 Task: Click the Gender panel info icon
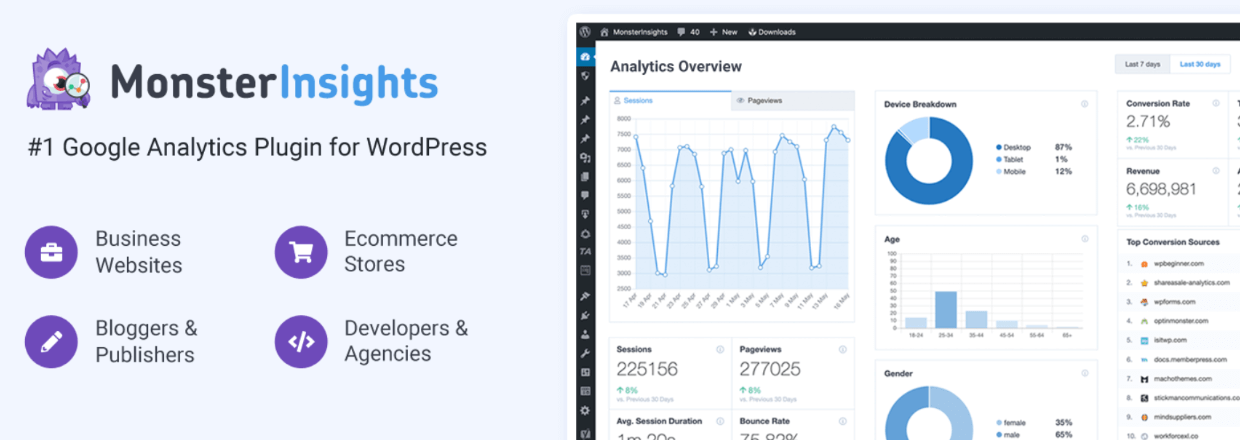(1084, 374)
